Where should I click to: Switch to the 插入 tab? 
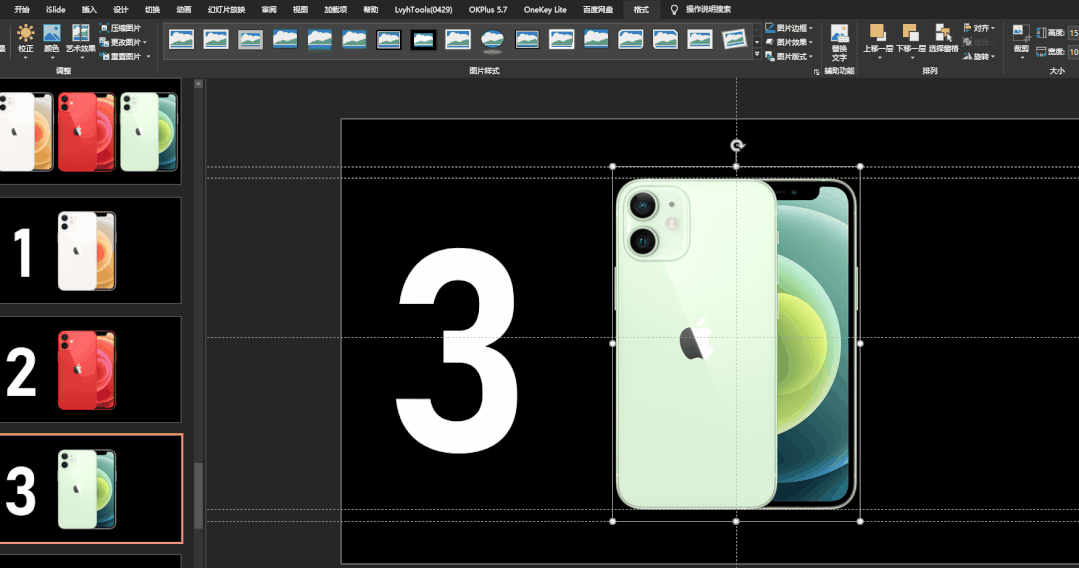coord(89,10)
